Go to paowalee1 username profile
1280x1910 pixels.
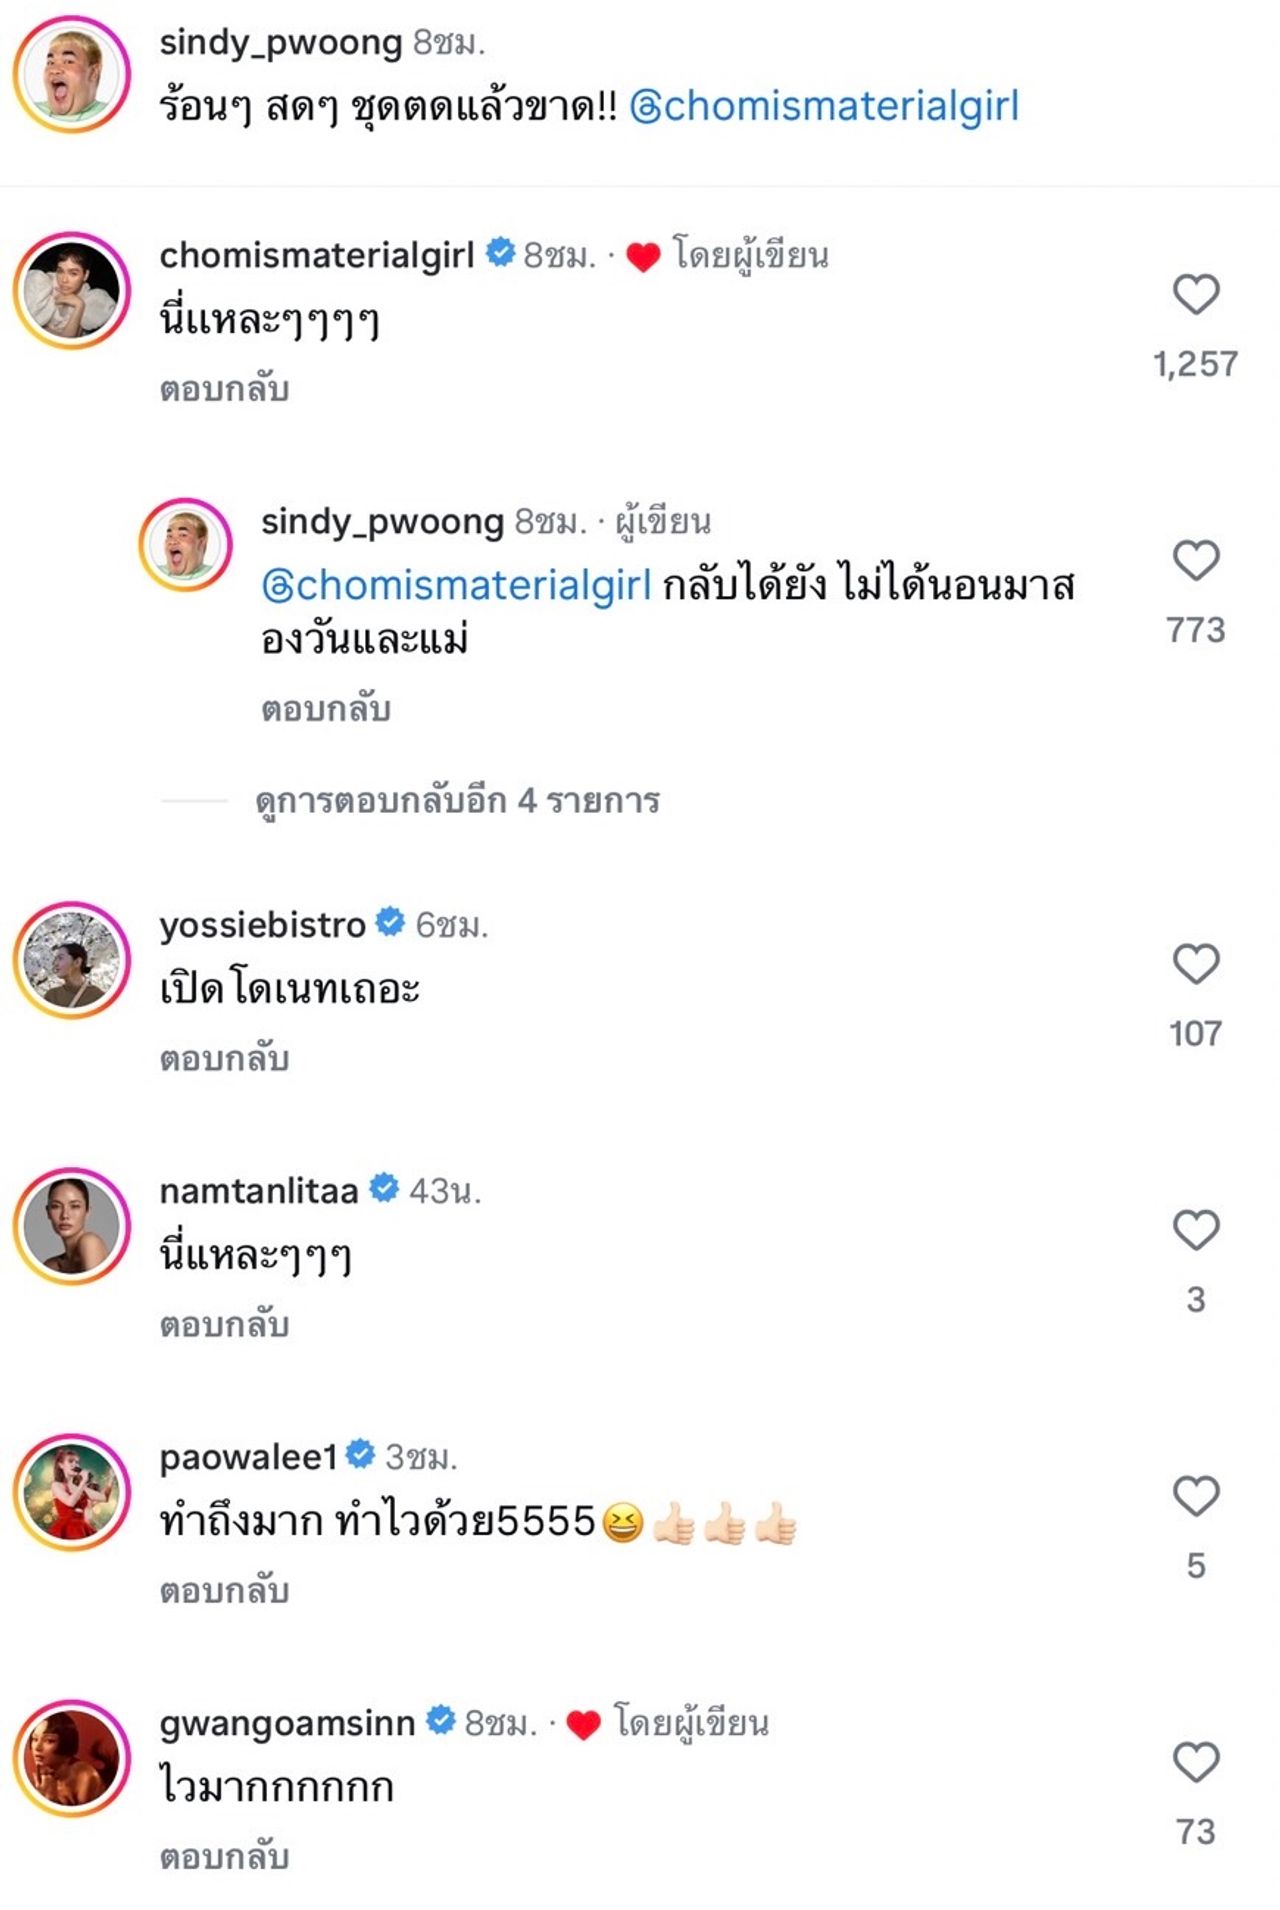coord(248,1457)
